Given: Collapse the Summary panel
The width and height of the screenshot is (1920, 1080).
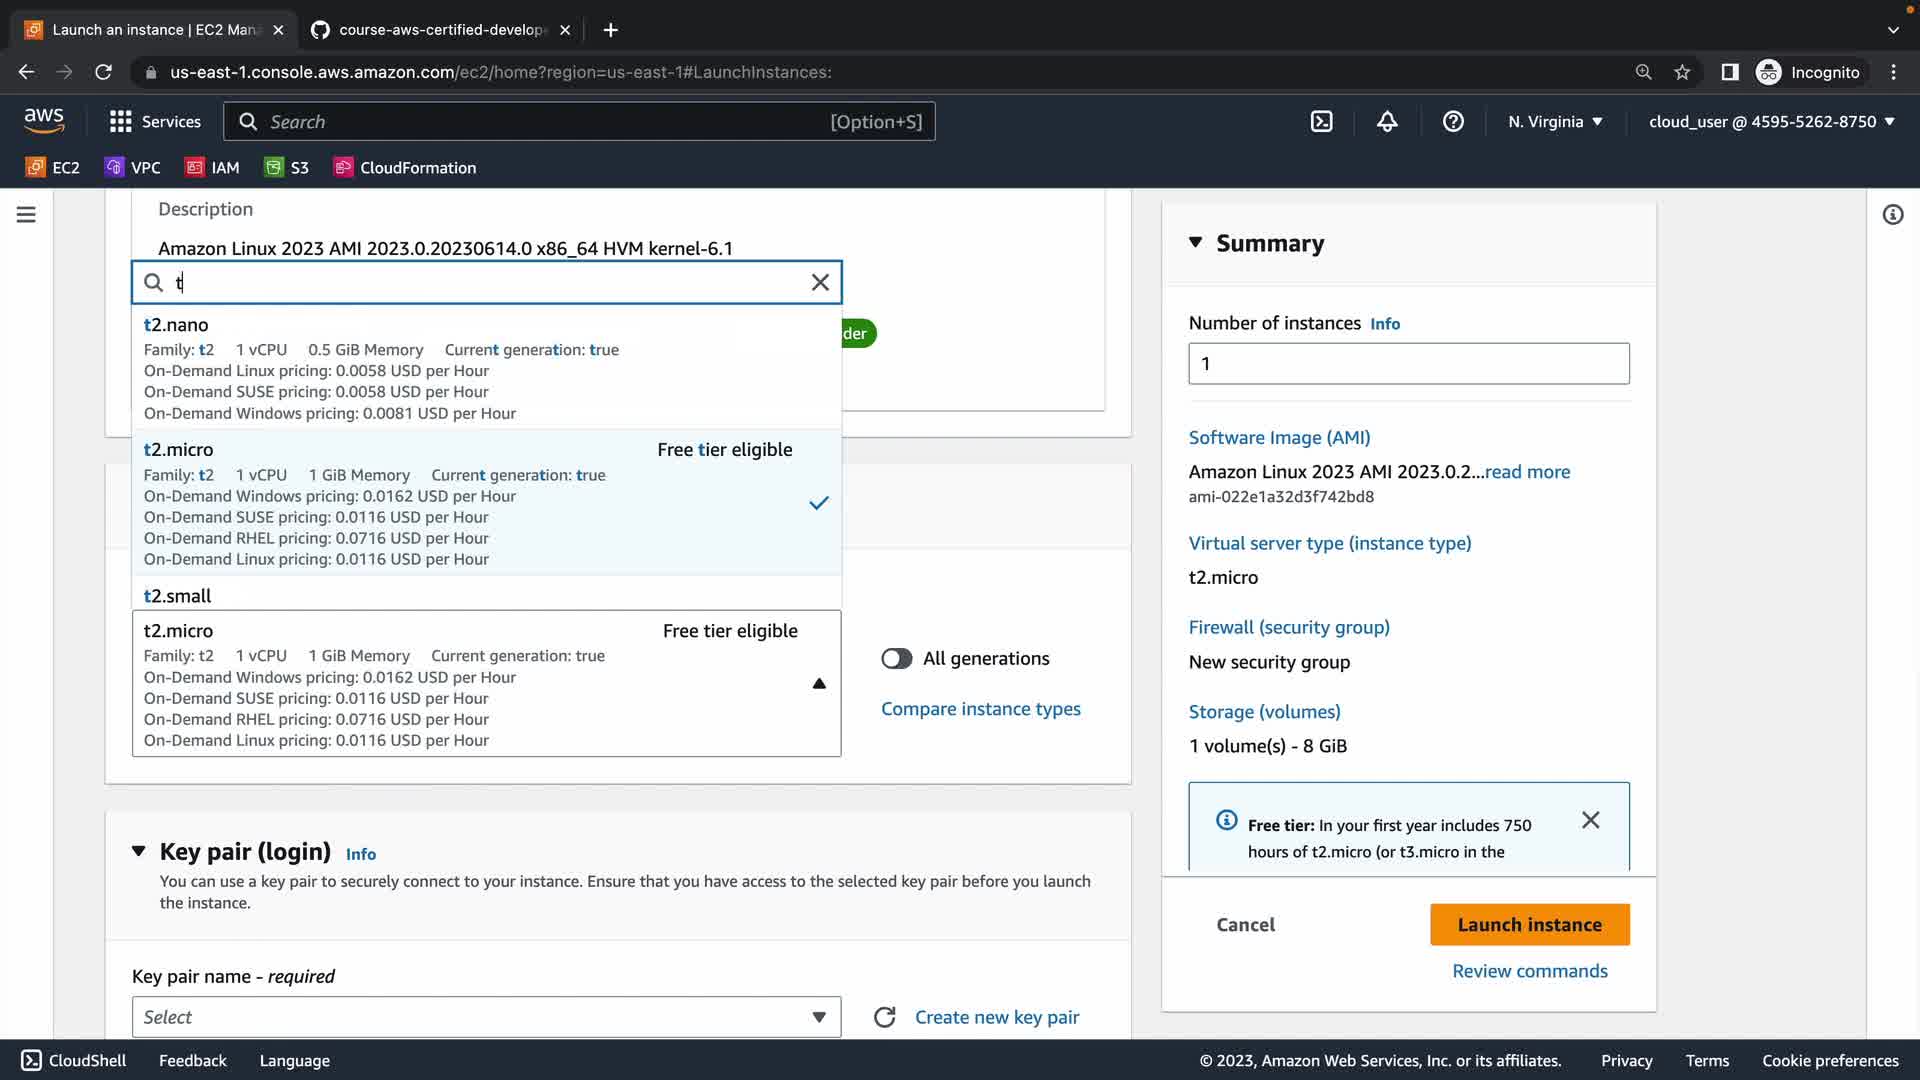Looking at the screenshot, I should (x=1195, y=243).
